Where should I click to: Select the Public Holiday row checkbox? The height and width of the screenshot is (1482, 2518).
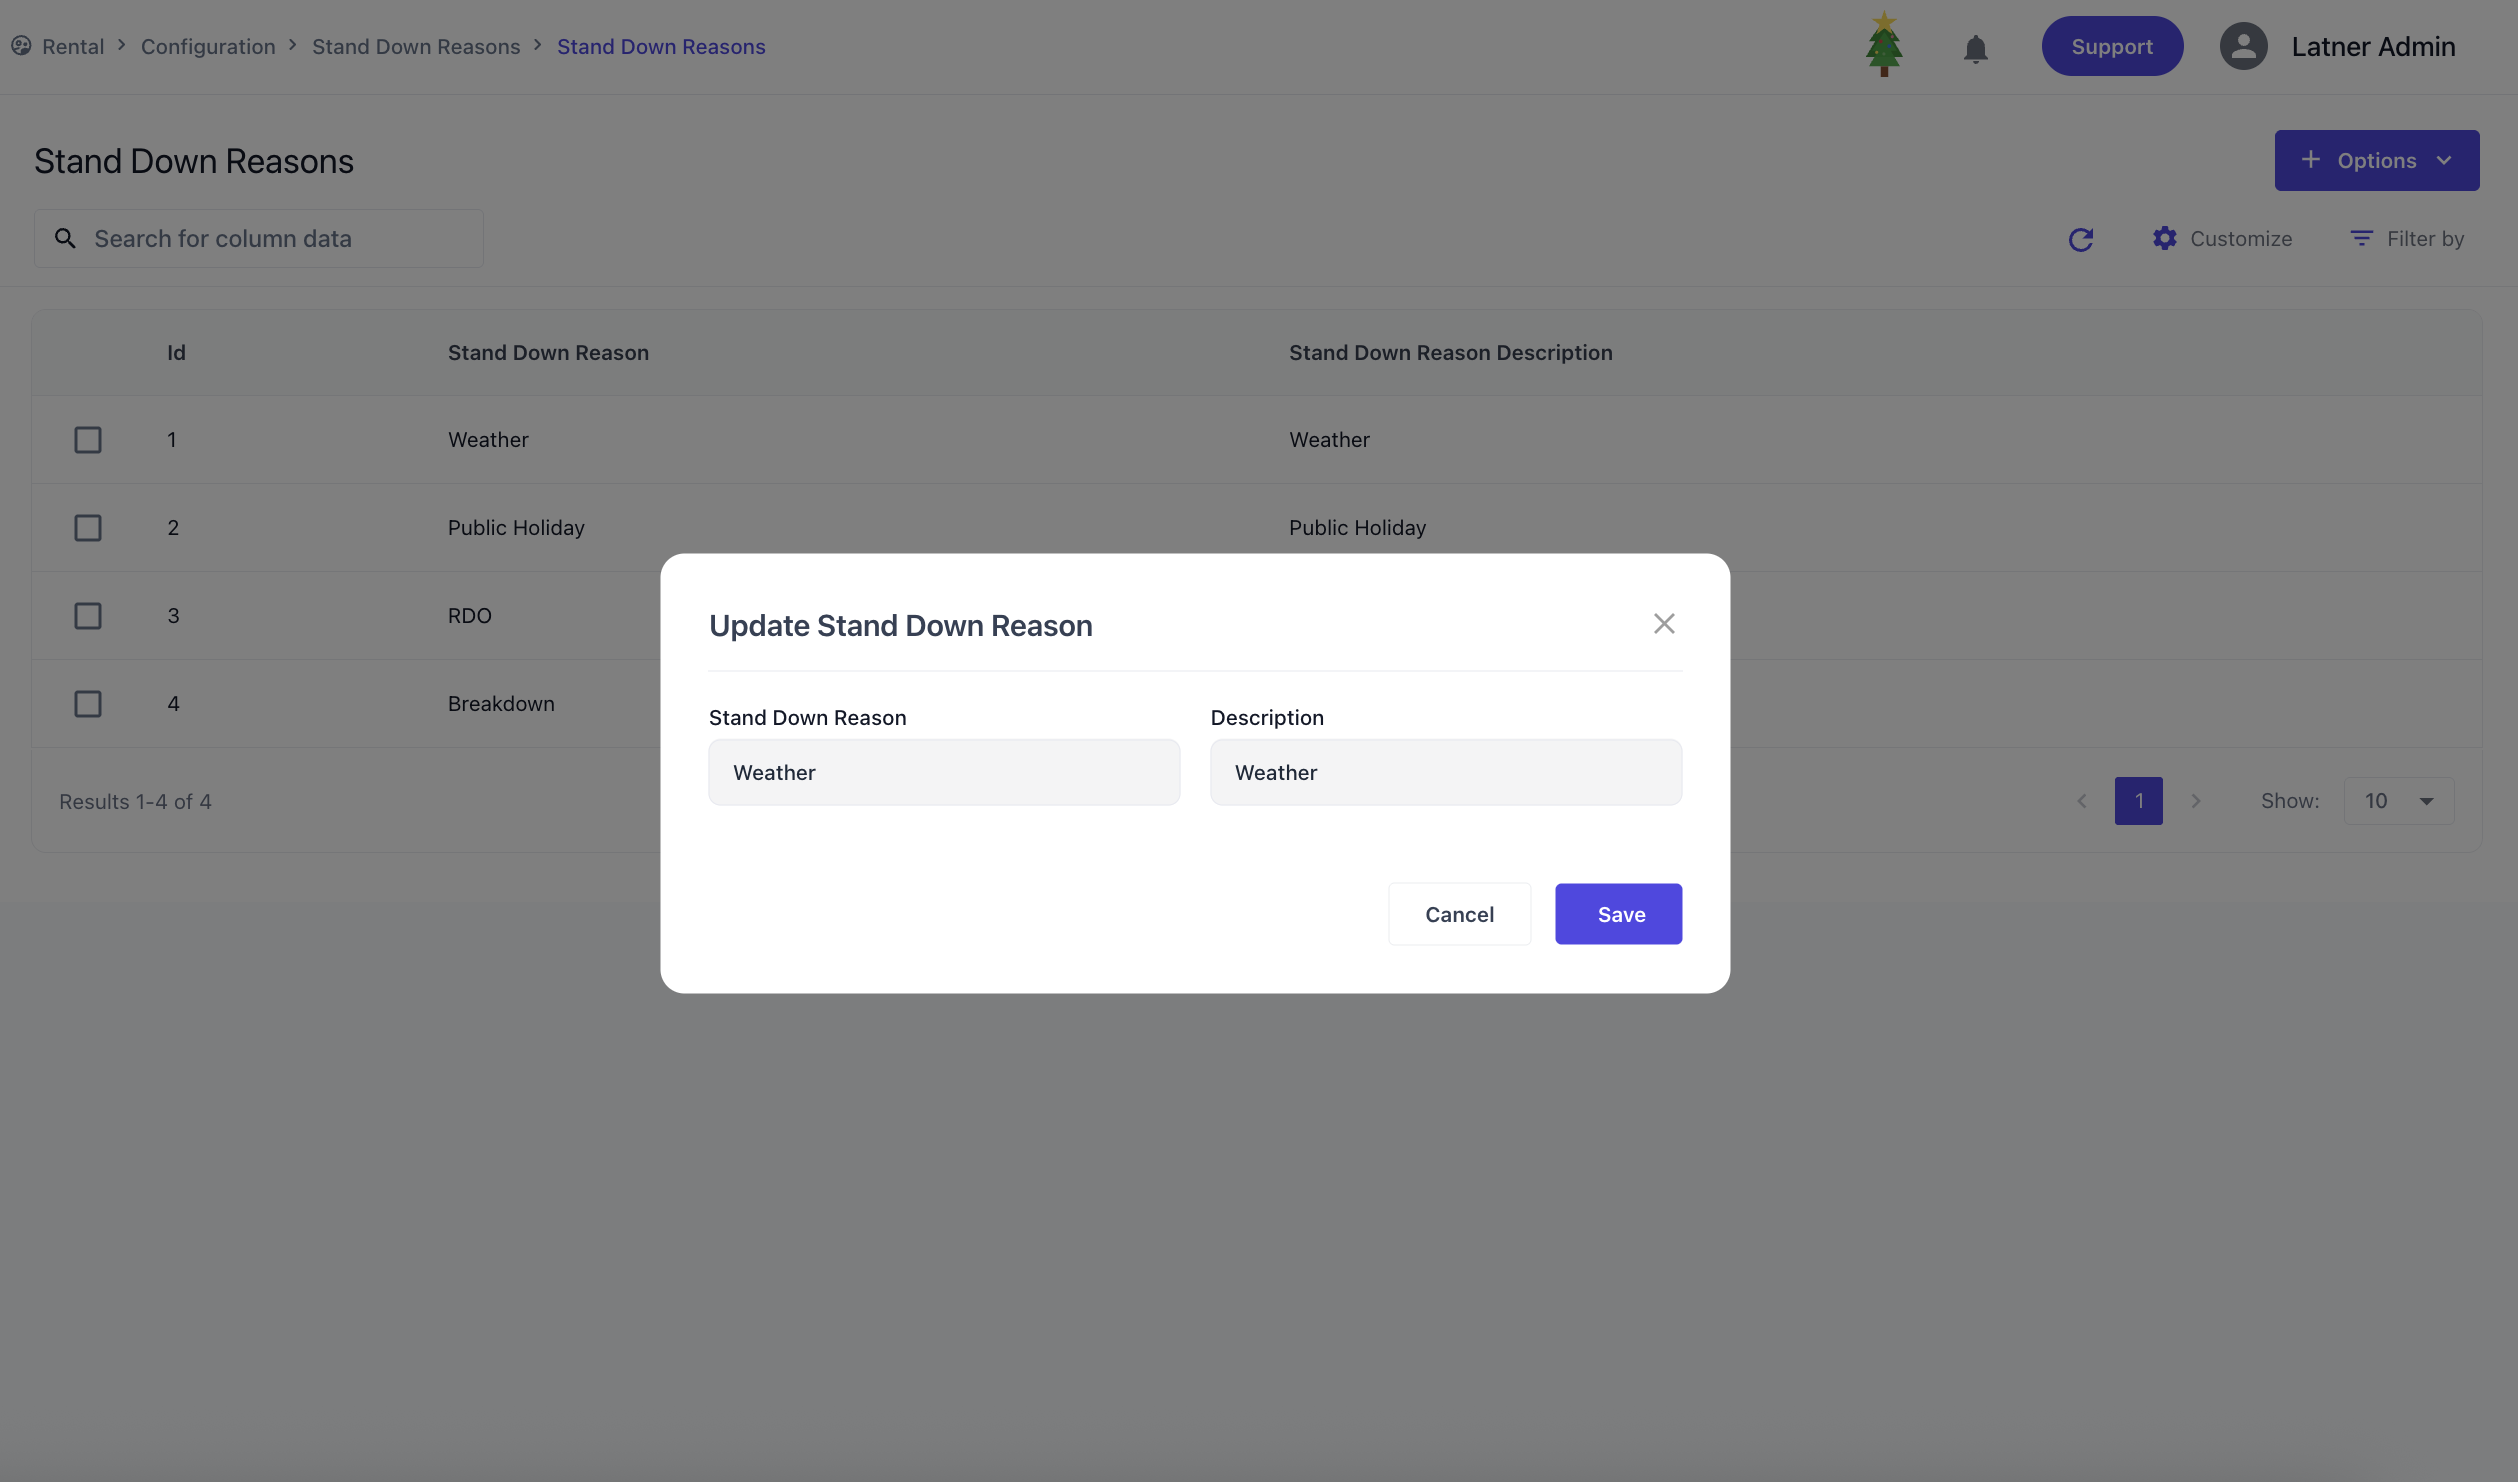coord(88,528)
